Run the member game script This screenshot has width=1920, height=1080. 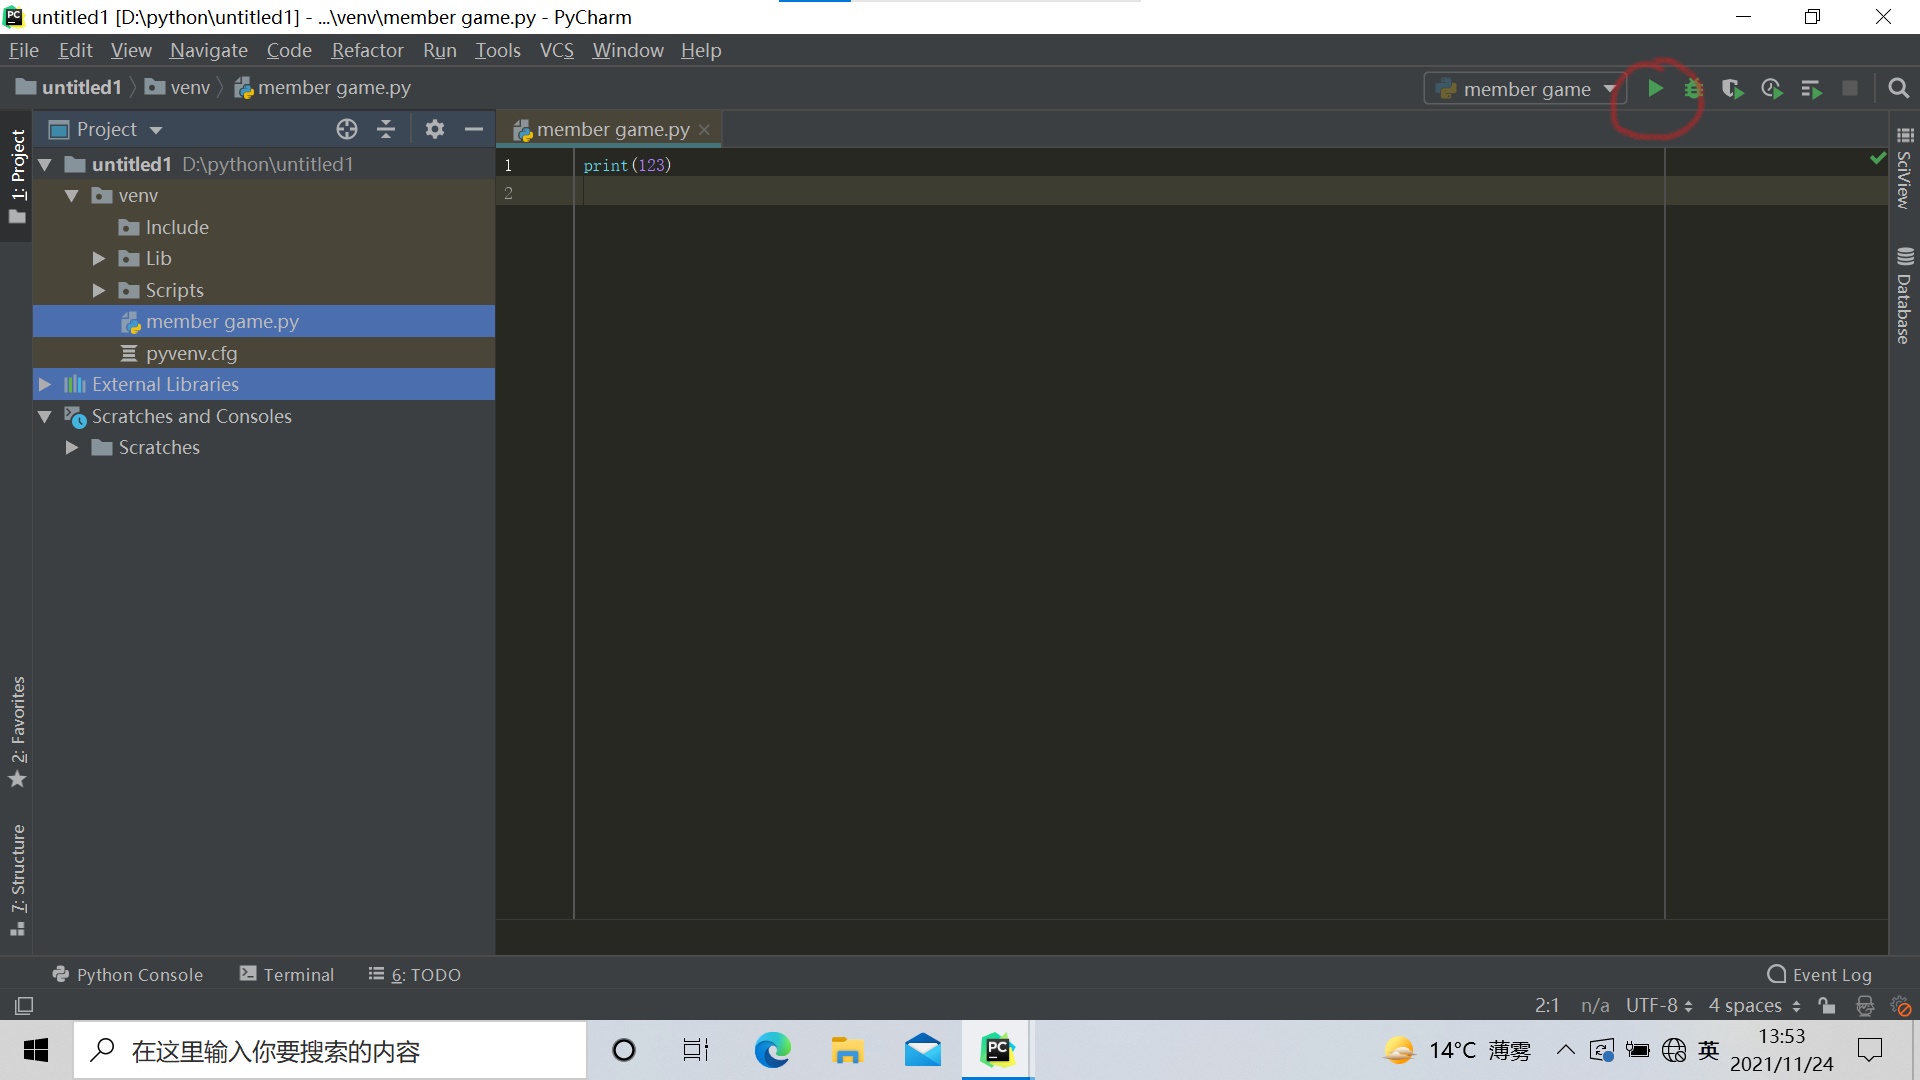tap(1655, 88)
